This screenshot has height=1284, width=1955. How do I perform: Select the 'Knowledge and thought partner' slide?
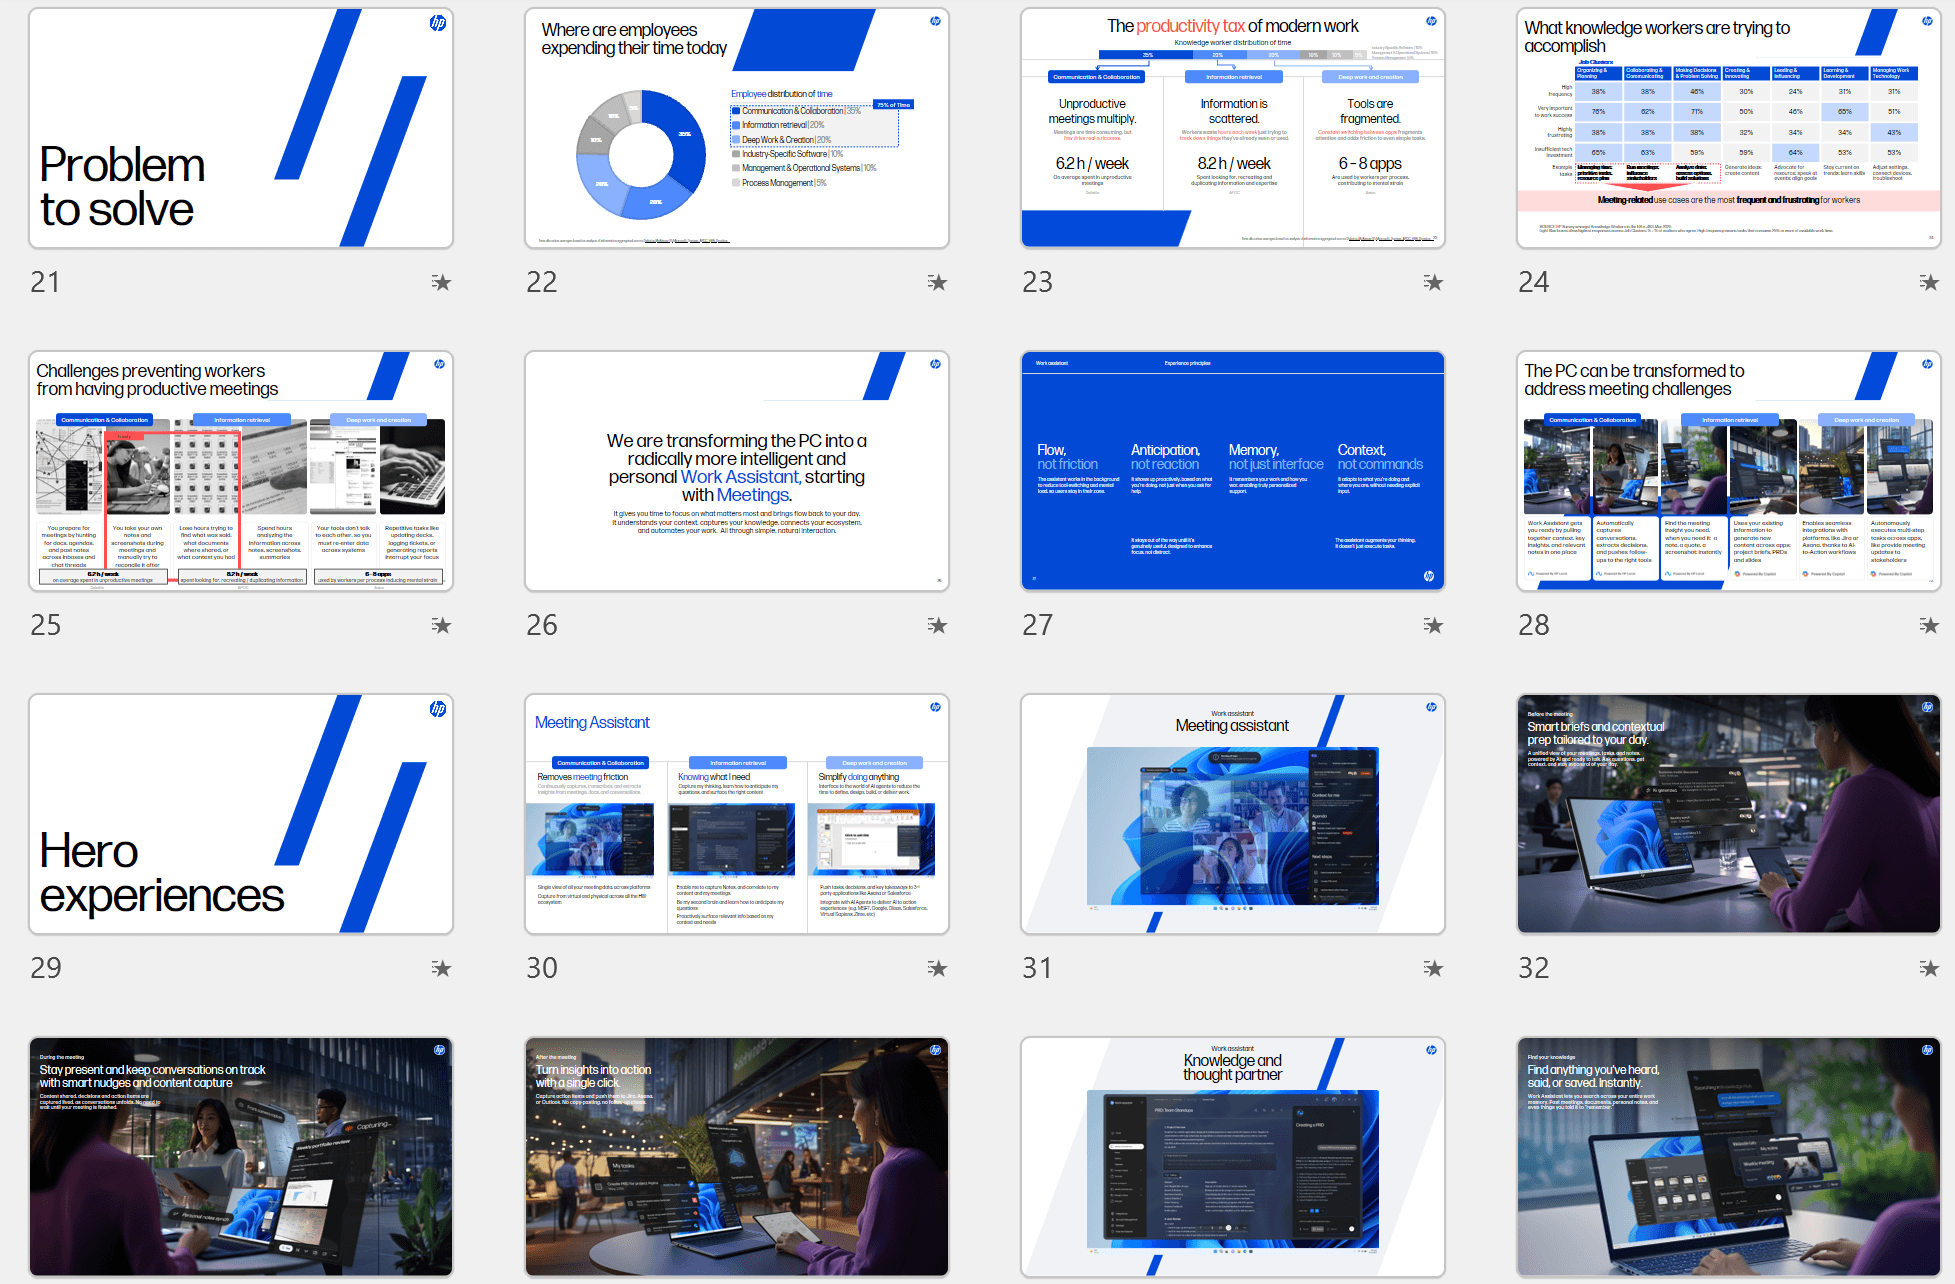coord(1232,1157)
